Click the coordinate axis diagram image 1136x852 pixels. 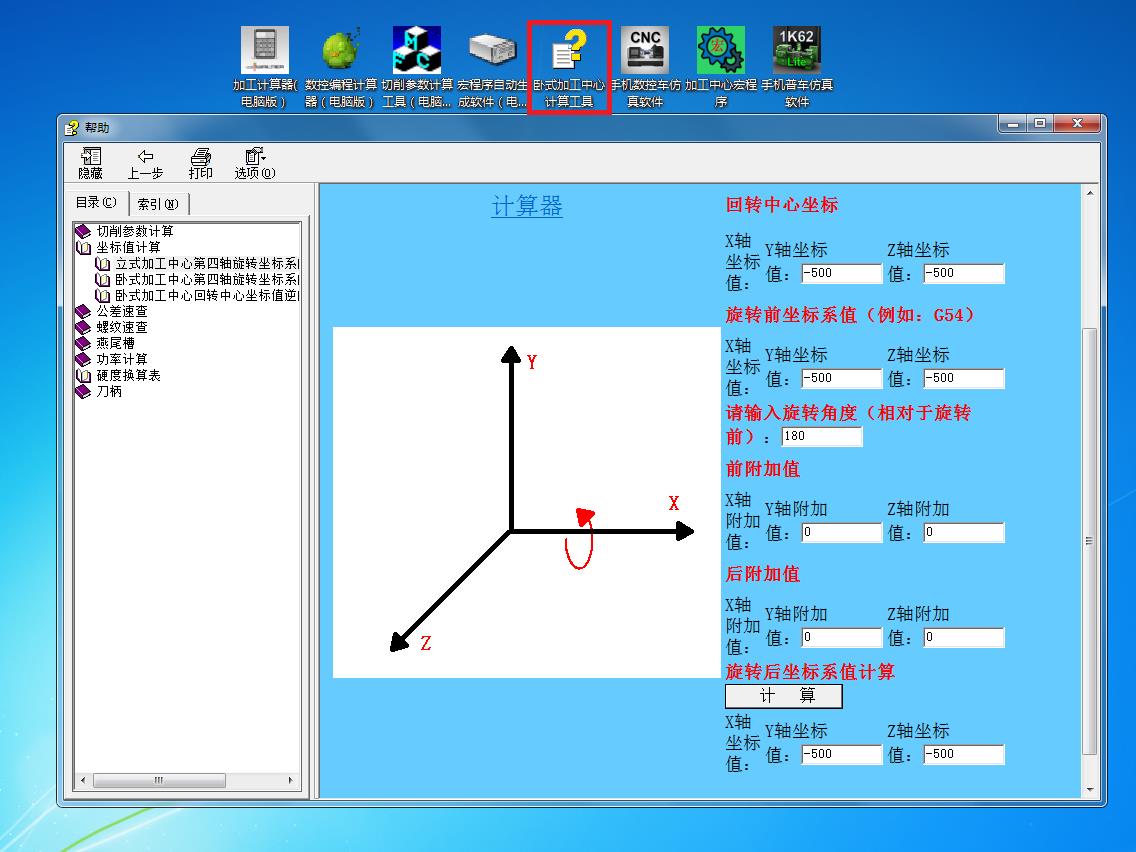point(527,502)
